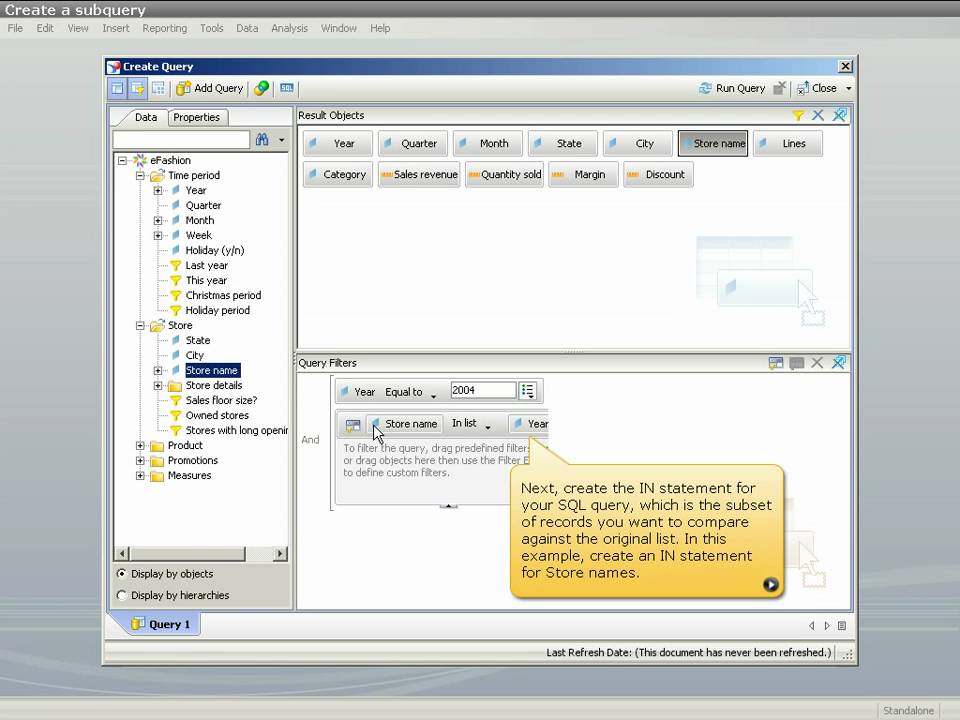Select Holiday (y/n) dimension in tree
Viewport: 960px width, 720px height.
tap(214, 250)
